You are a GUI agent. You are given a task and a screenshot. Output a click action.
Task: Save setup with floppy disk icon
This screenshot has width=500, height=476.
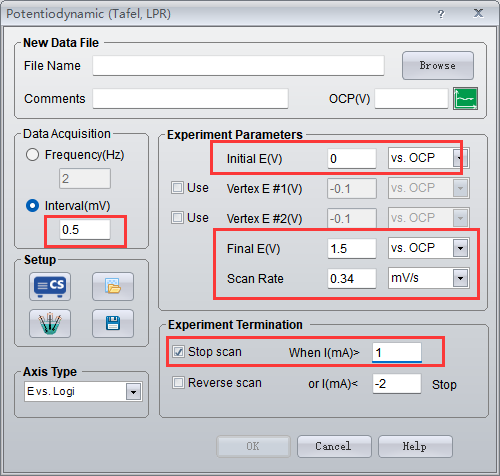tap(113, 323)
